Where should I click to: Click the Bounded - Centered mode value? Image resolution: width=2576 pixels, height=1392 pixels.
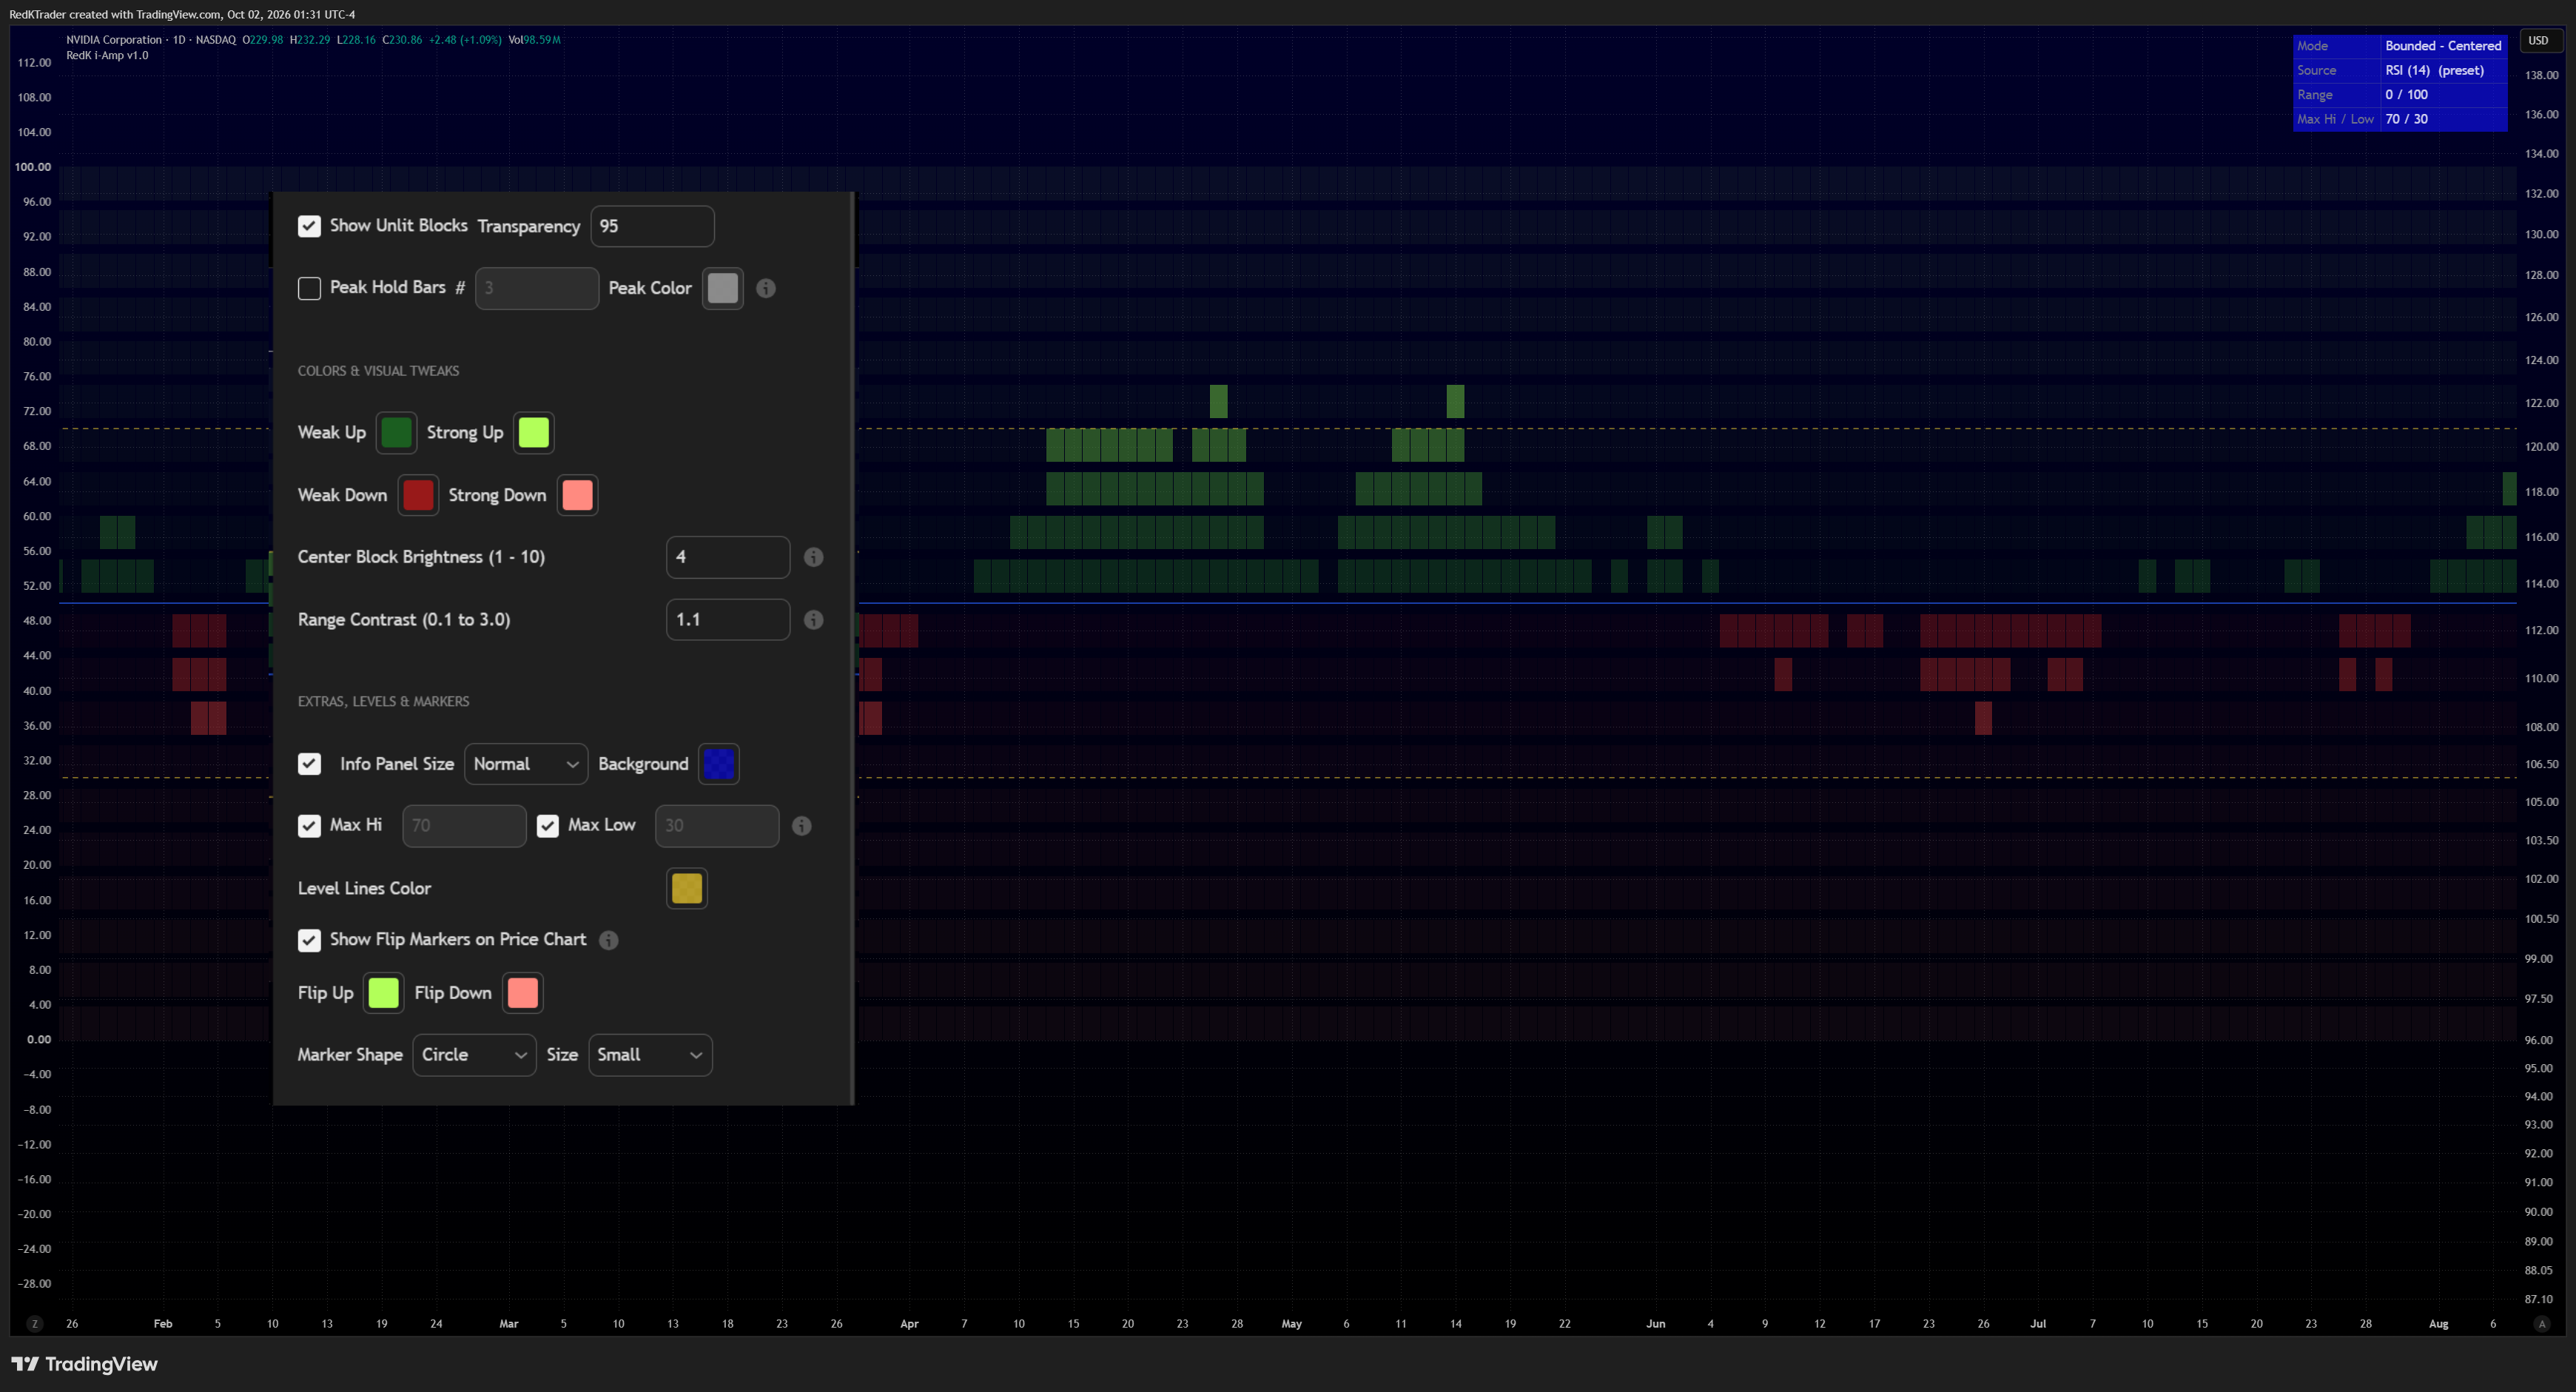2443,46
